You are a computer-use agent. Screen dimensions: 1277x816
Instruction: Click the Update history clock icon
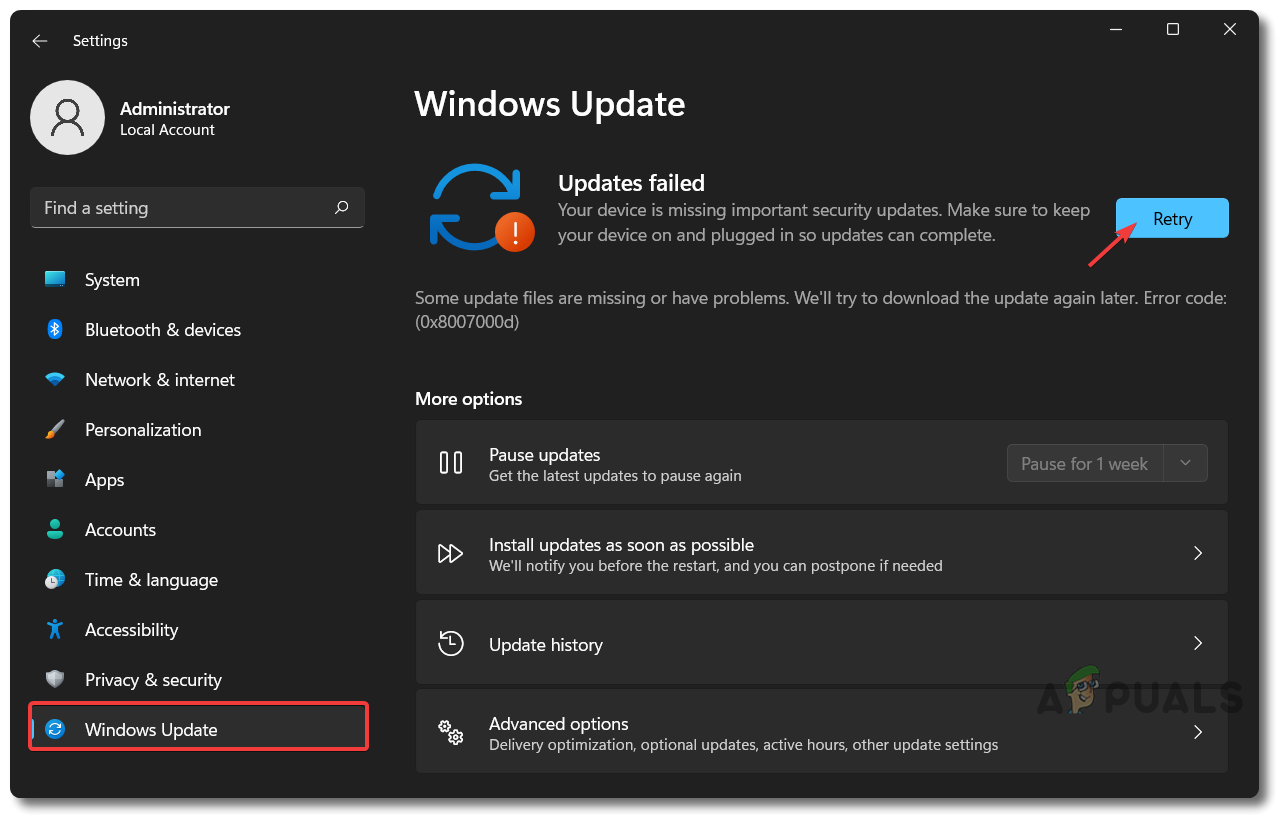point(451,643)
